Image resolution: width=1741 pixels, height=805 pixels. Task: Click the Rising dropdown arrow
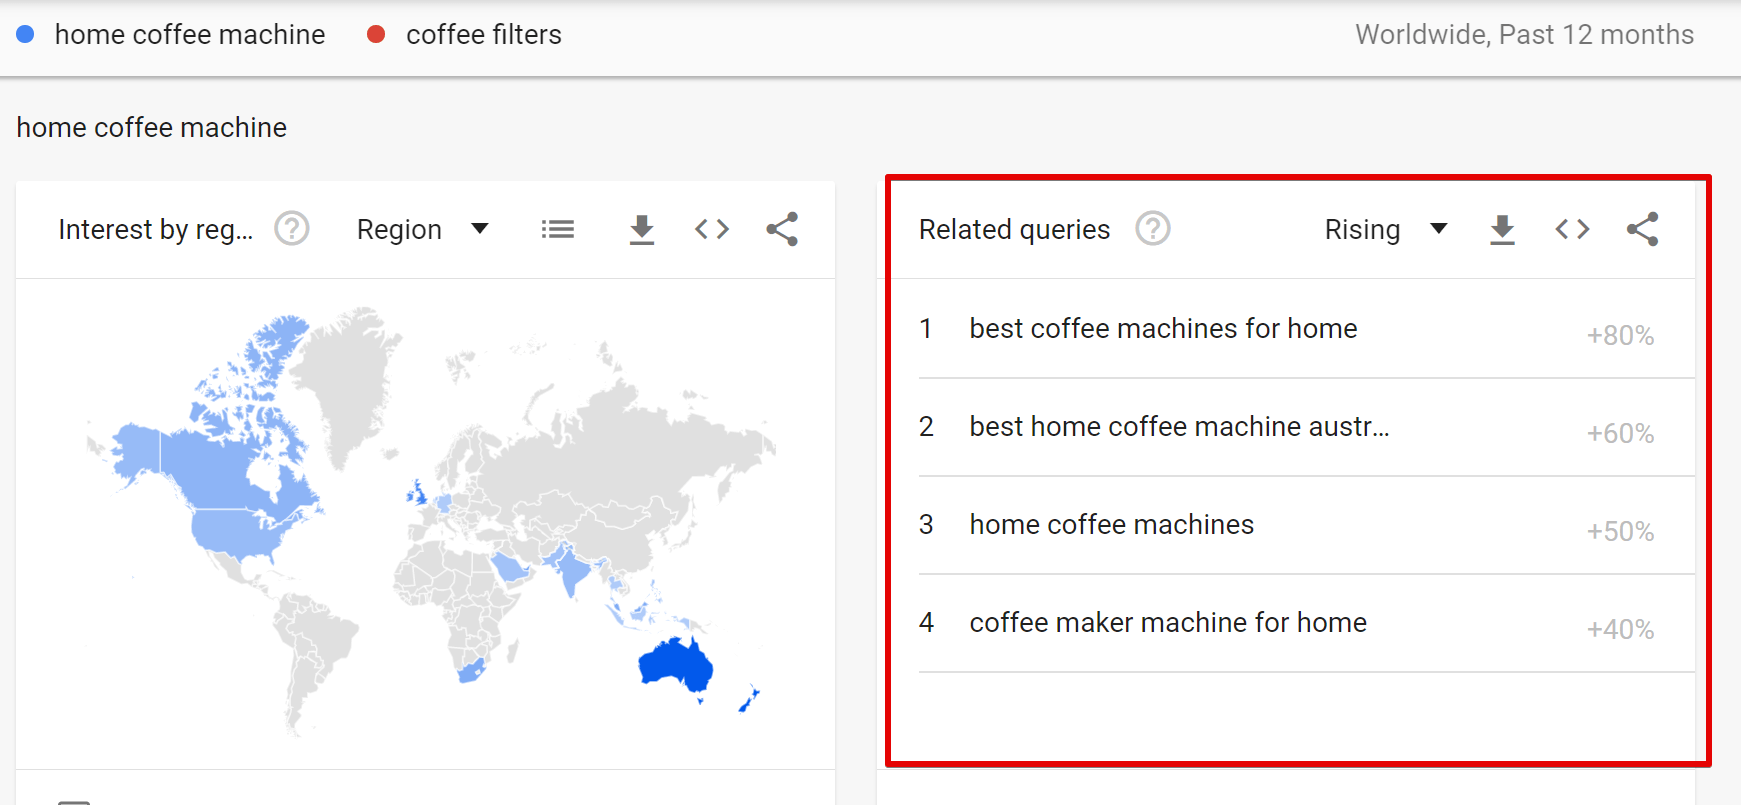(x=1439, y=229)
